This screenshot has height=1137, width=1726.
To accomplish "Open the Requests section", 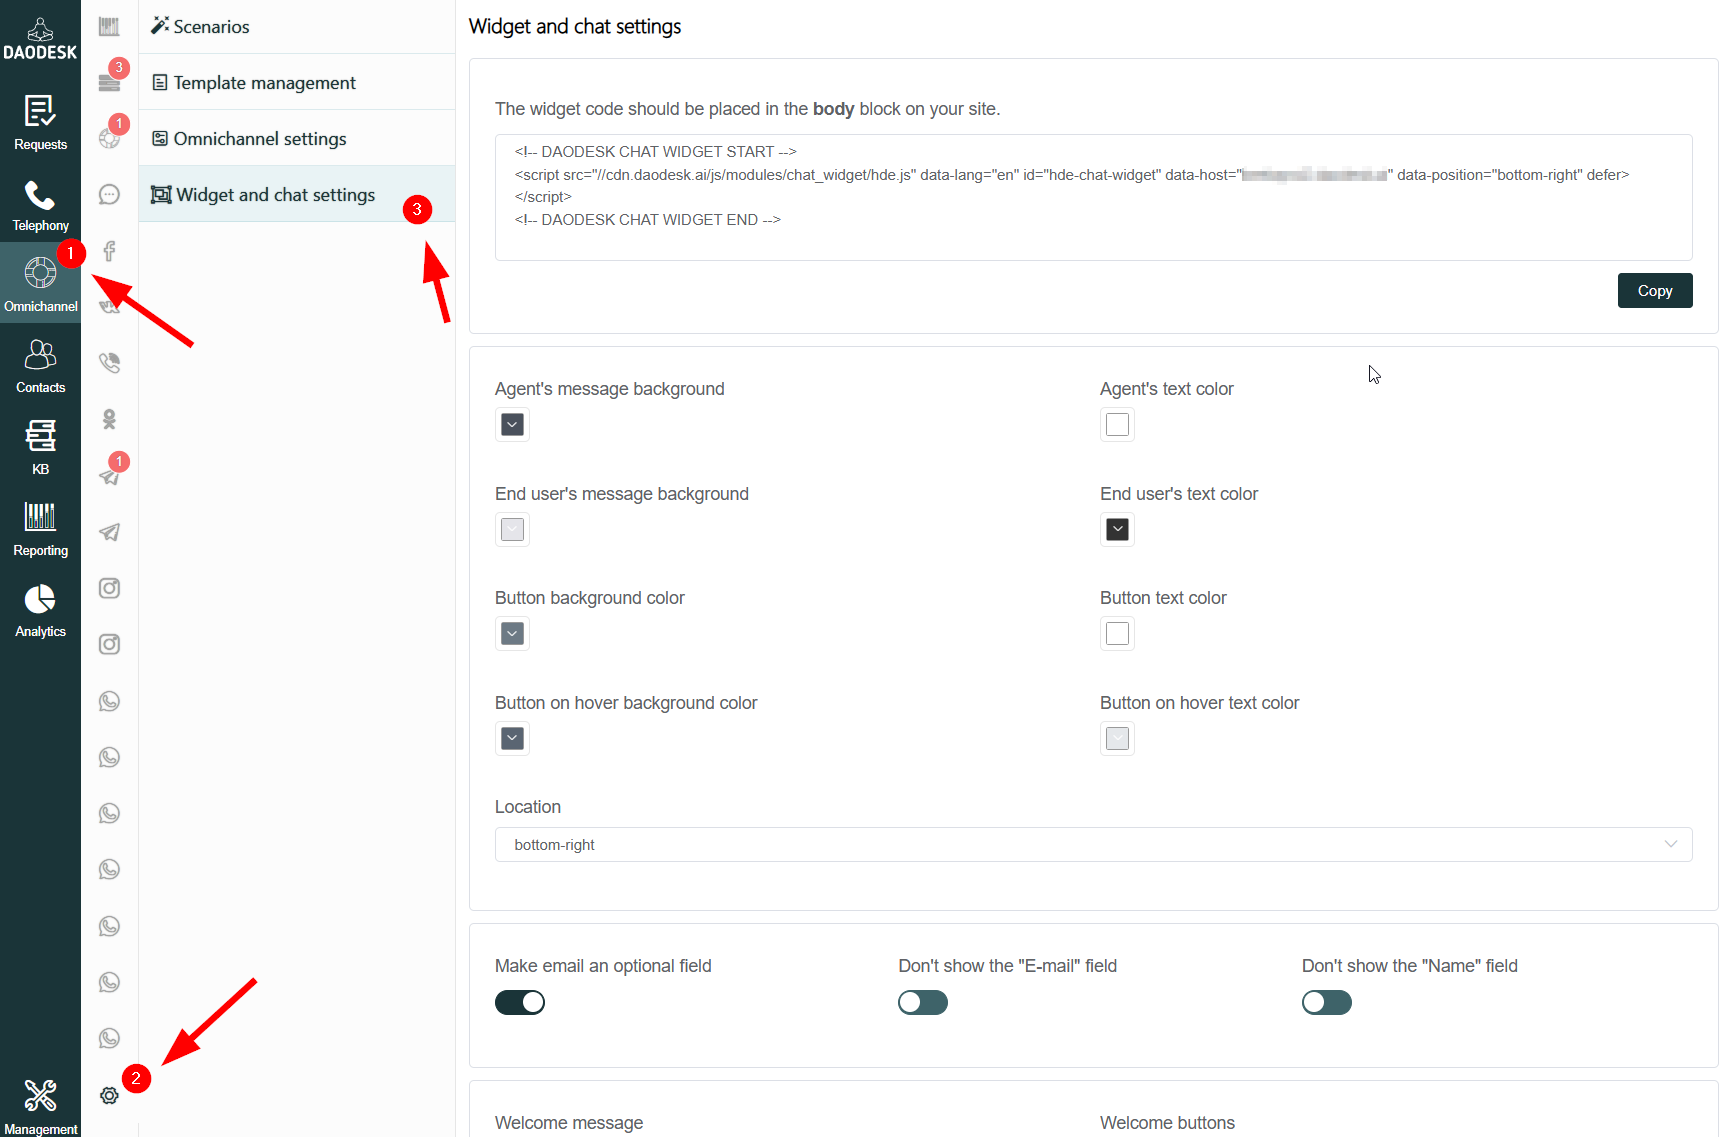I will [x=40, y=122].
